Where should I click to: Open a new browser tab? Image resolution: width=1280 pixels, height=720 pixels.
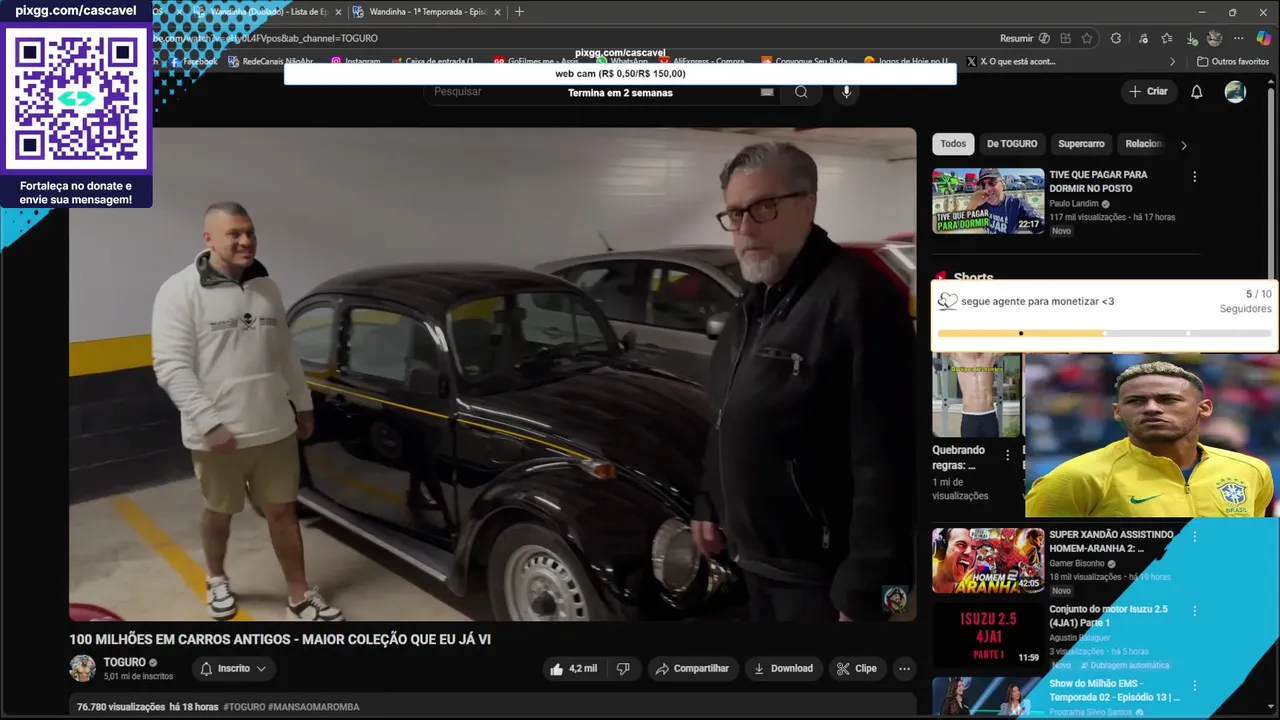pyautogui.click(x=519, y=12)
